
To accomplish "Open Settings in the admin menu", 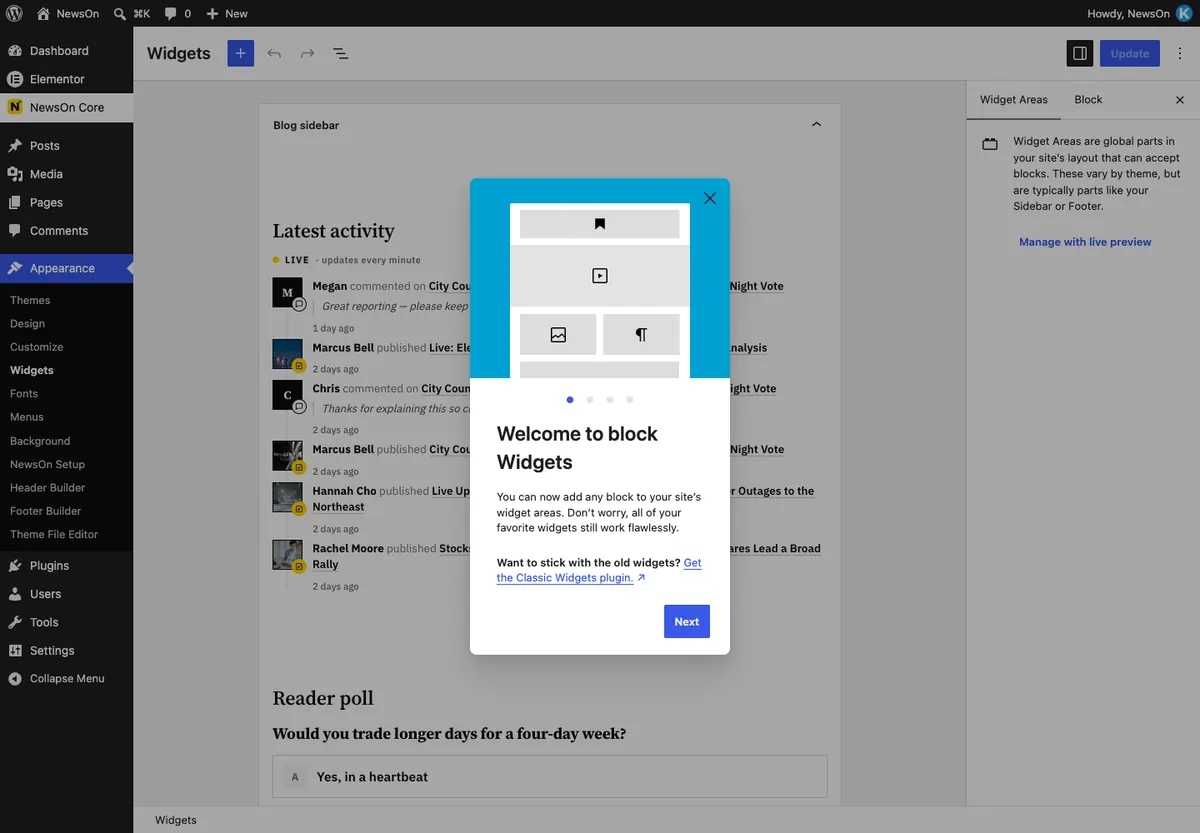I will (66, 650).
